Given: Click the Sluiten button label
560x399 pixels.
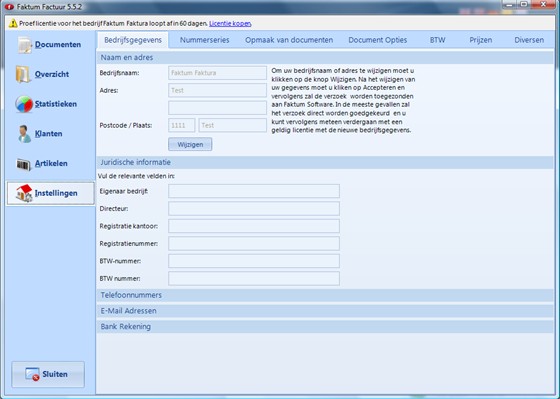Looking at the screenshot, I should (x=55, y=374).
